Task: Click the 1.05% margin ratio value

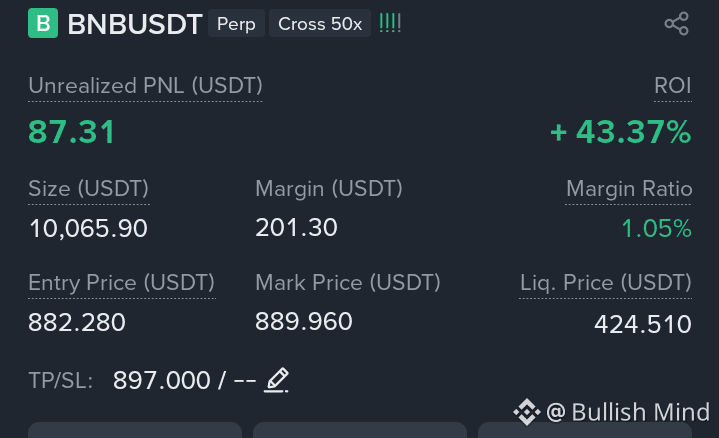Action: coord(656,228)
